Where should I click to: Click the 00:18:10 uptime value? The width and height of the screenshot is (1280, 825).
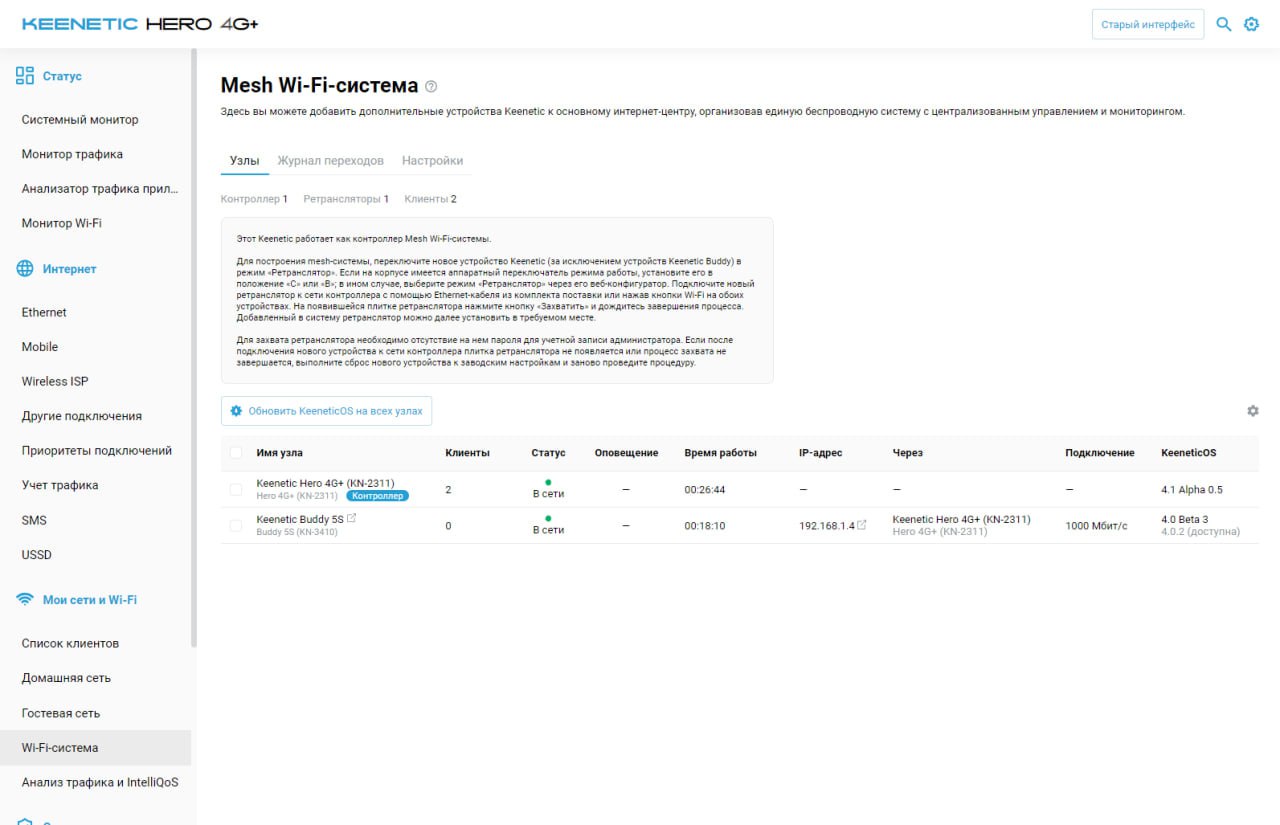click(x=705, y=526)
